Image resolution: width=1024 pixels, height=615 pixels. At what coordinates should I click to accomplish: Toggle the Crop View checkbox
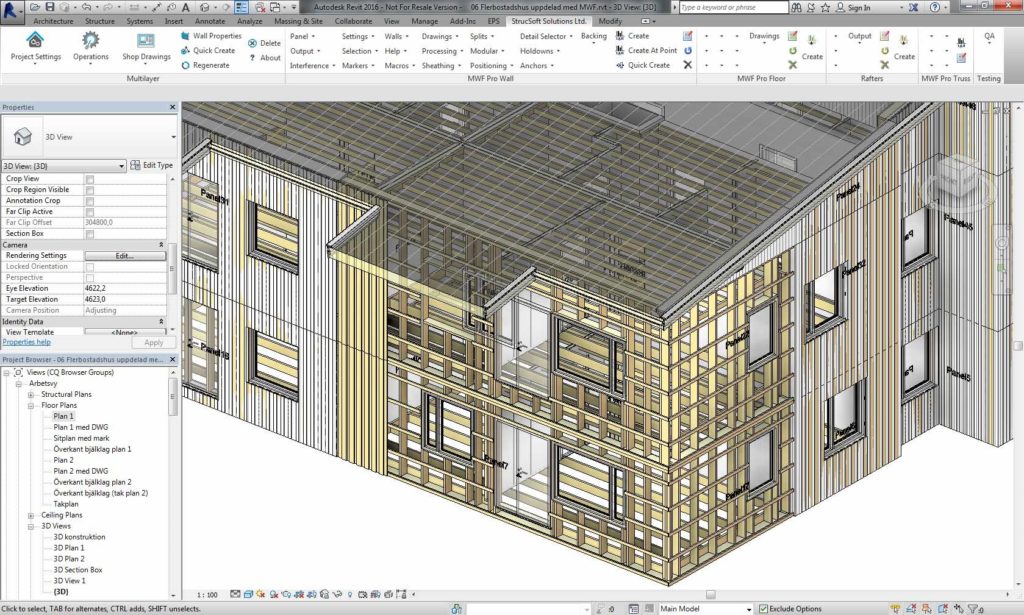coord(90,178)
